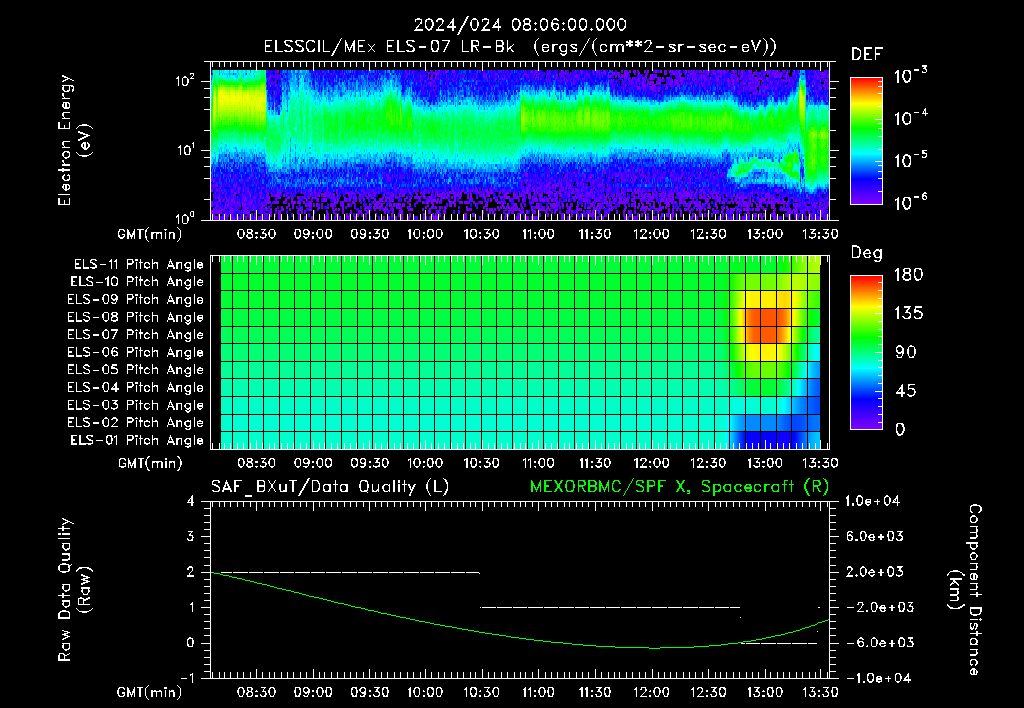Screen dimensions: 1024x708
Task: Click the ELS-02 Pitch Angle row label
Action: pos(136,423)
